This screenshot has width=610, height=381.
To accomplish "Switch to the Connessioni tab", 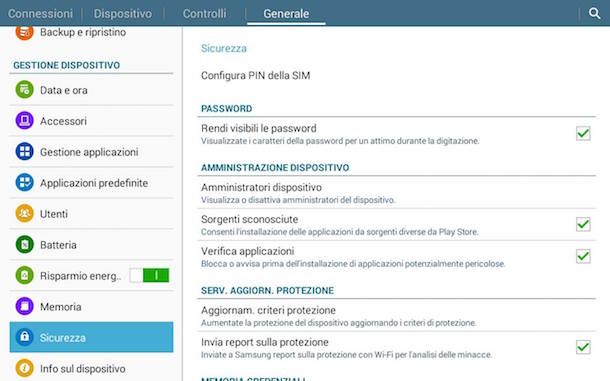I will (40, 14).
